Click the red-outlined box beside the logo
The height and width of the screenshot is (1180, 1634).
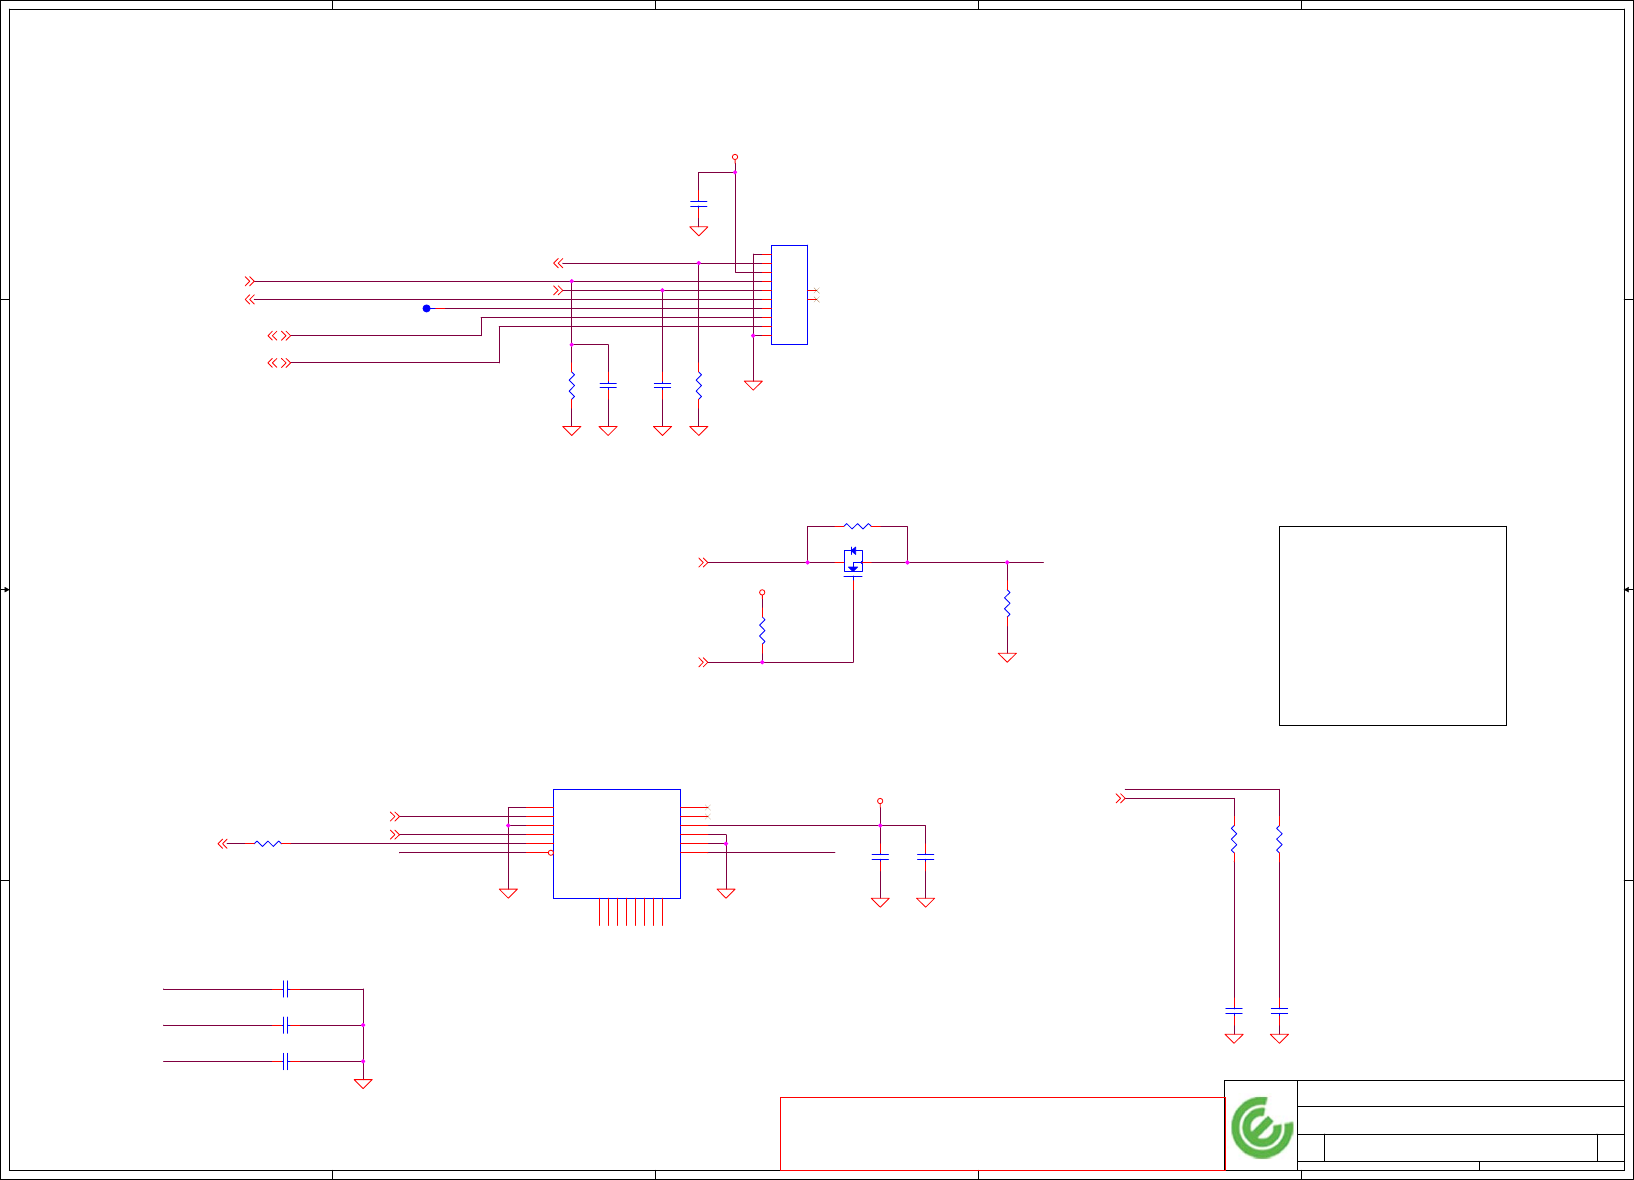pos(1002,1134)
